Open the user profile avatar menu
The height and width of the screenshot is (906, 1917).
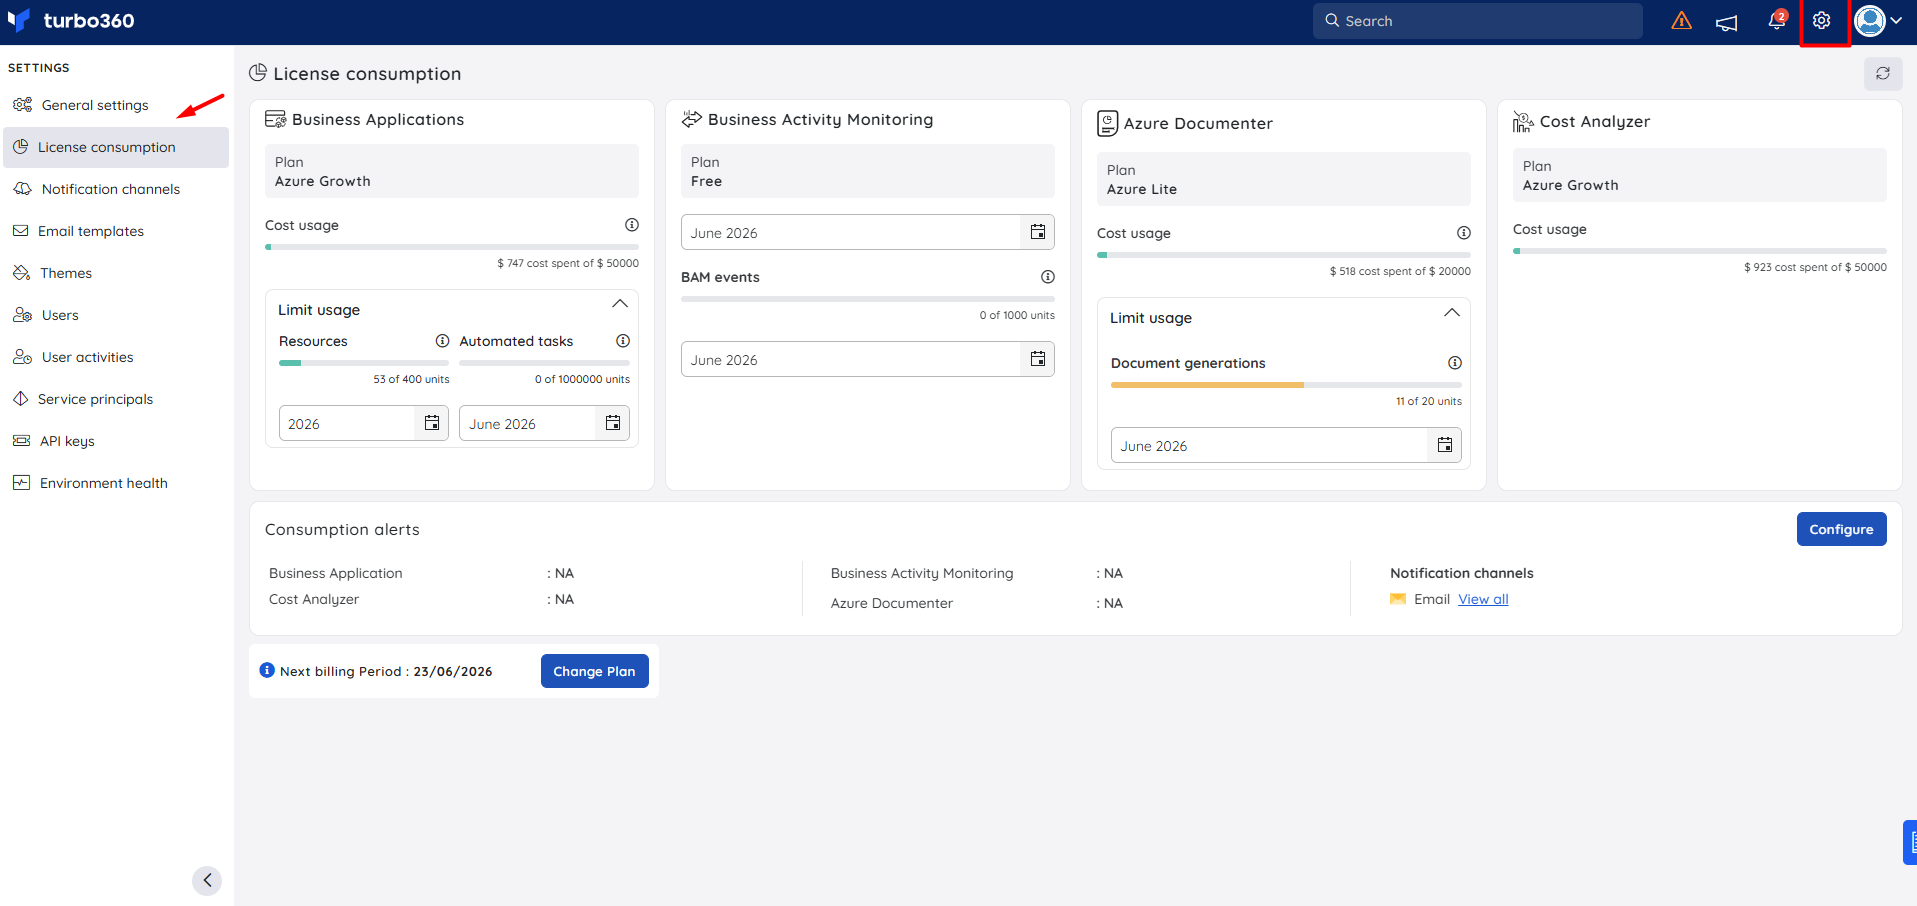1878,21
